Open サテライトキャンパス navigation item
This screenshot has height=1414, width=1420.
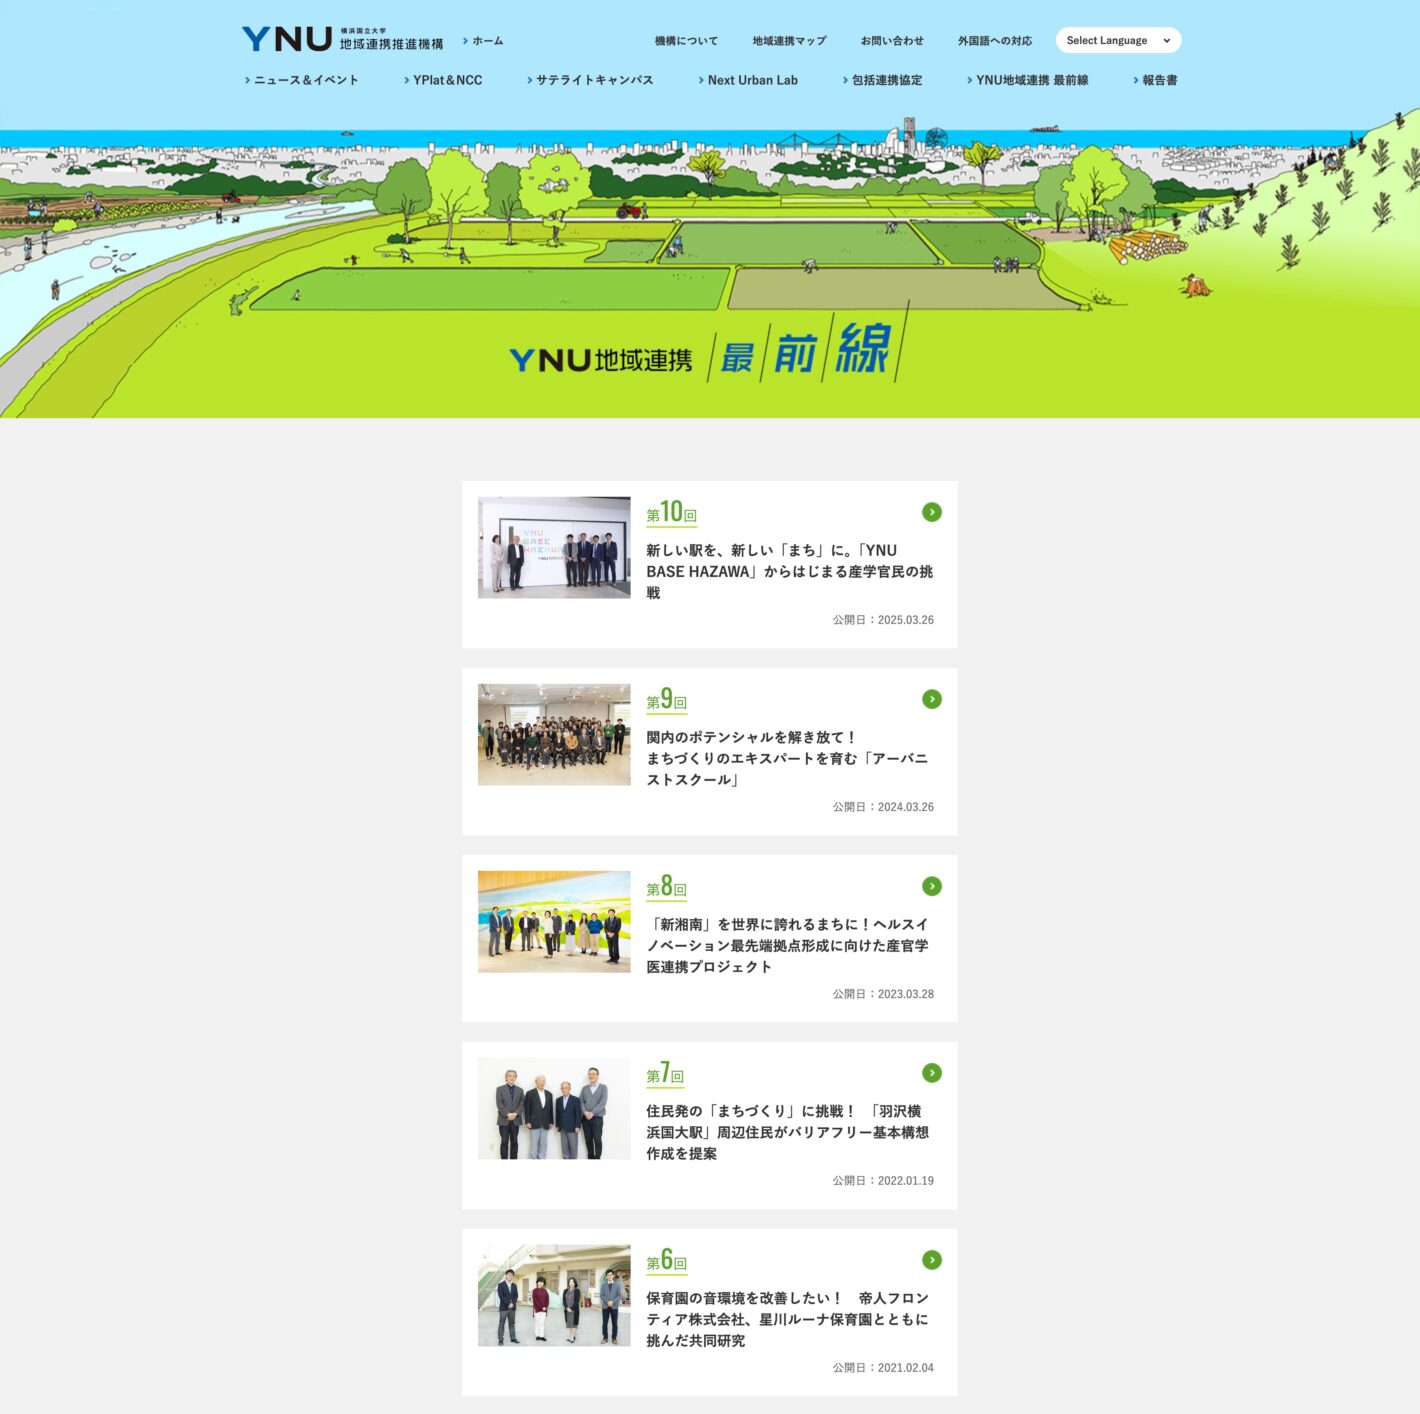pos(594,80)
